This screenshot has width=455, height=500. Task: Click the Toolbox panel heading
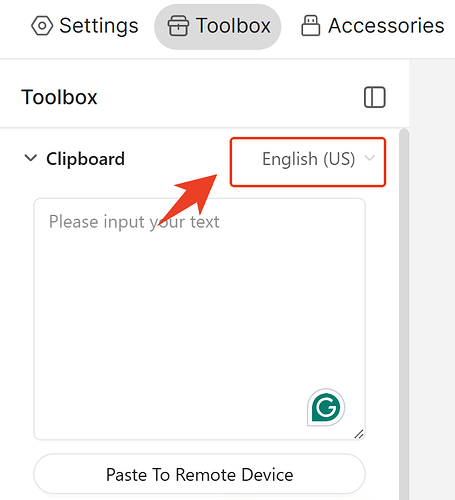coord(59,97)
